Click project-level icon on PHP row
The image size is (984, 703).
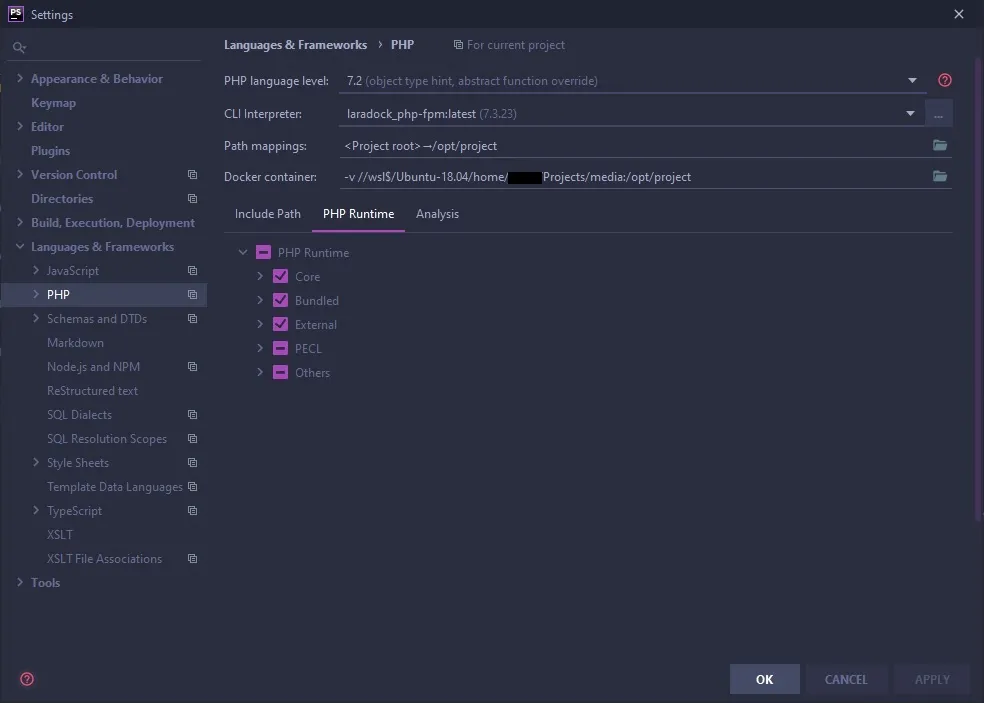click(x=193, y=294)
